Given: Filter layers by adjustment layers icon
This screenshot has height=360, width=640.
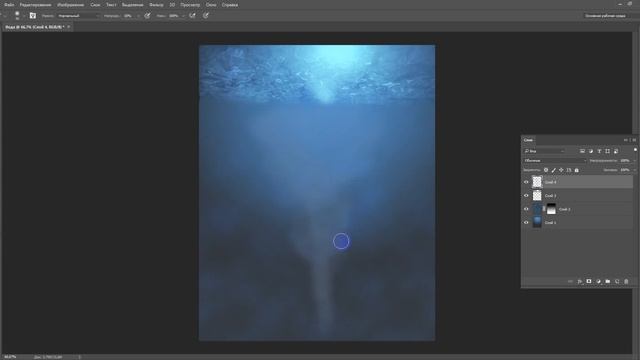Looking at the screenshot, I should [x=591, y=151].
